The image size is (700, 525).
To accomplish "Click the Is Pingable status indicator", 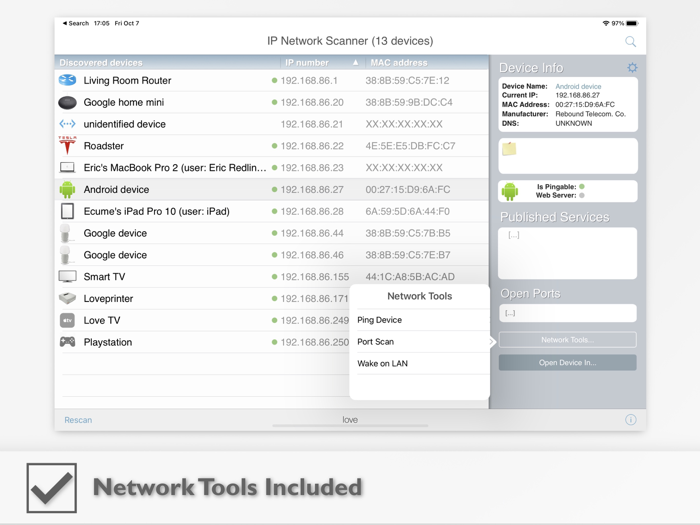I will tap(582, 187).
